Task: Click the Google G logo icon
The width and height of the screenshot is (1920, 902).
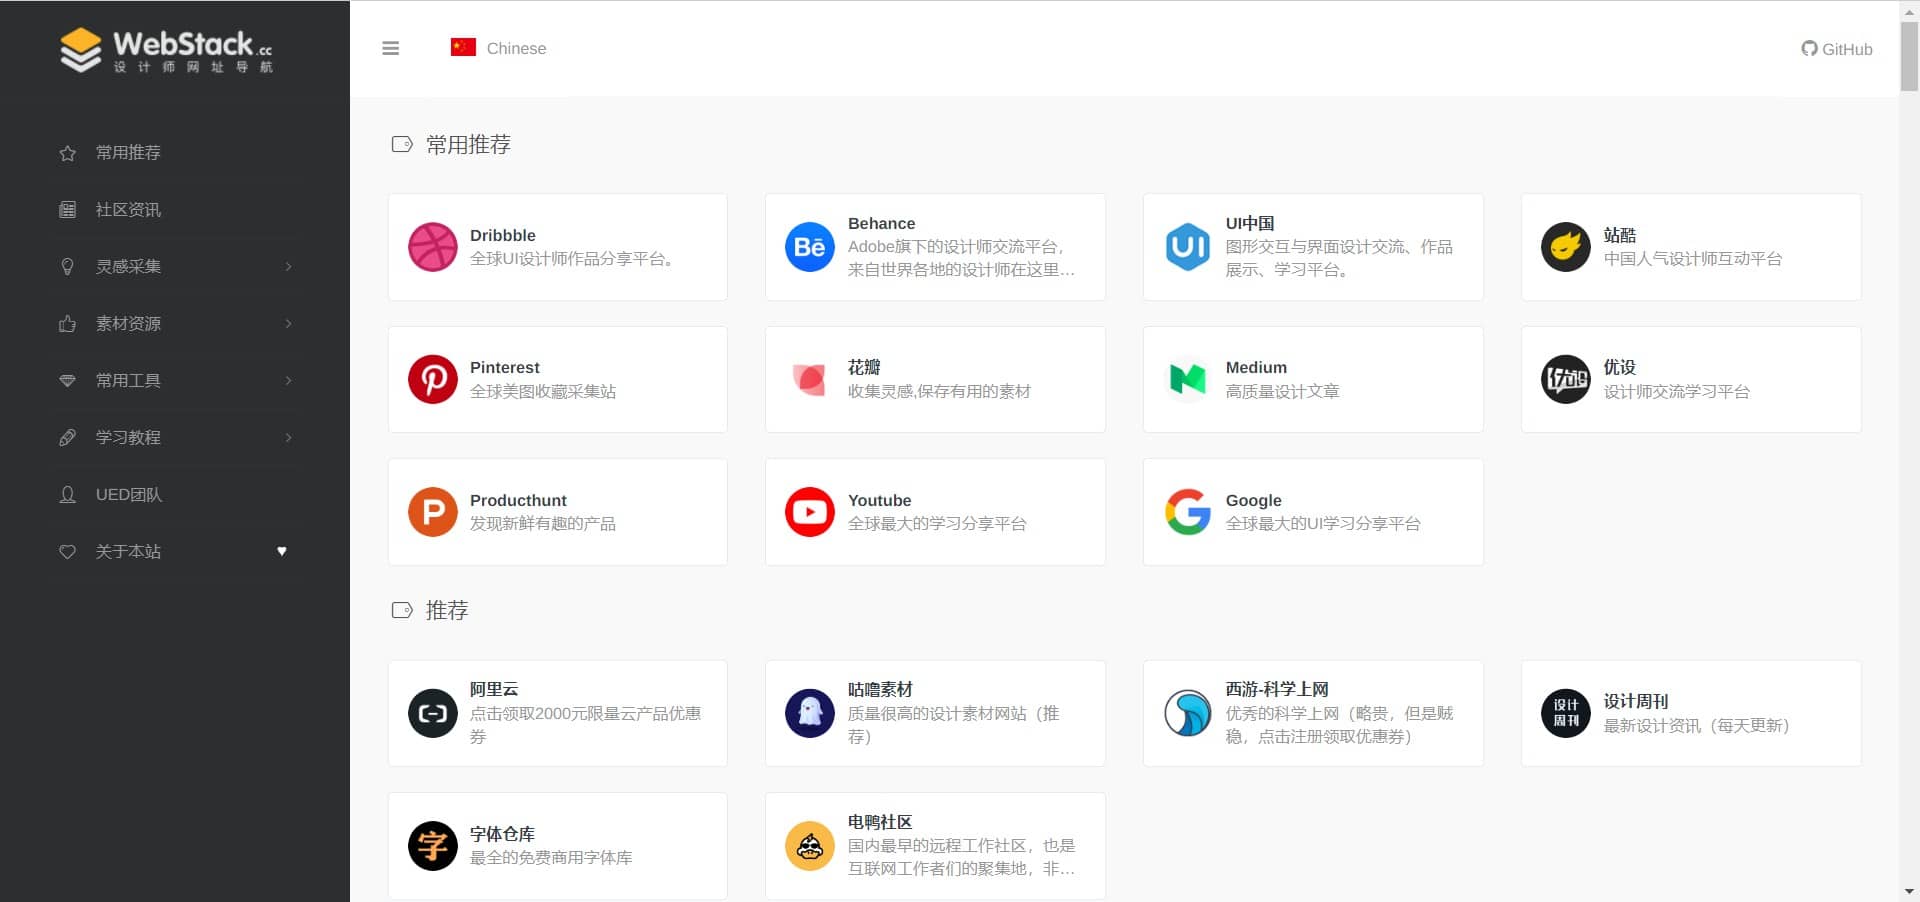Action: point(1187,512)
